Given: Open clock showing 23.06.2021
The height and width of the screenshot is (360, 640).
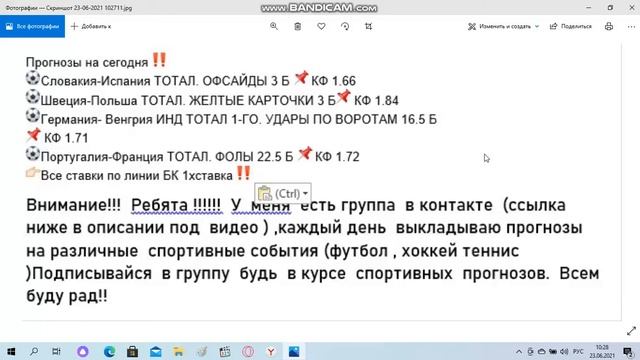Looking at the screenshot, I should tap(602, 351).
